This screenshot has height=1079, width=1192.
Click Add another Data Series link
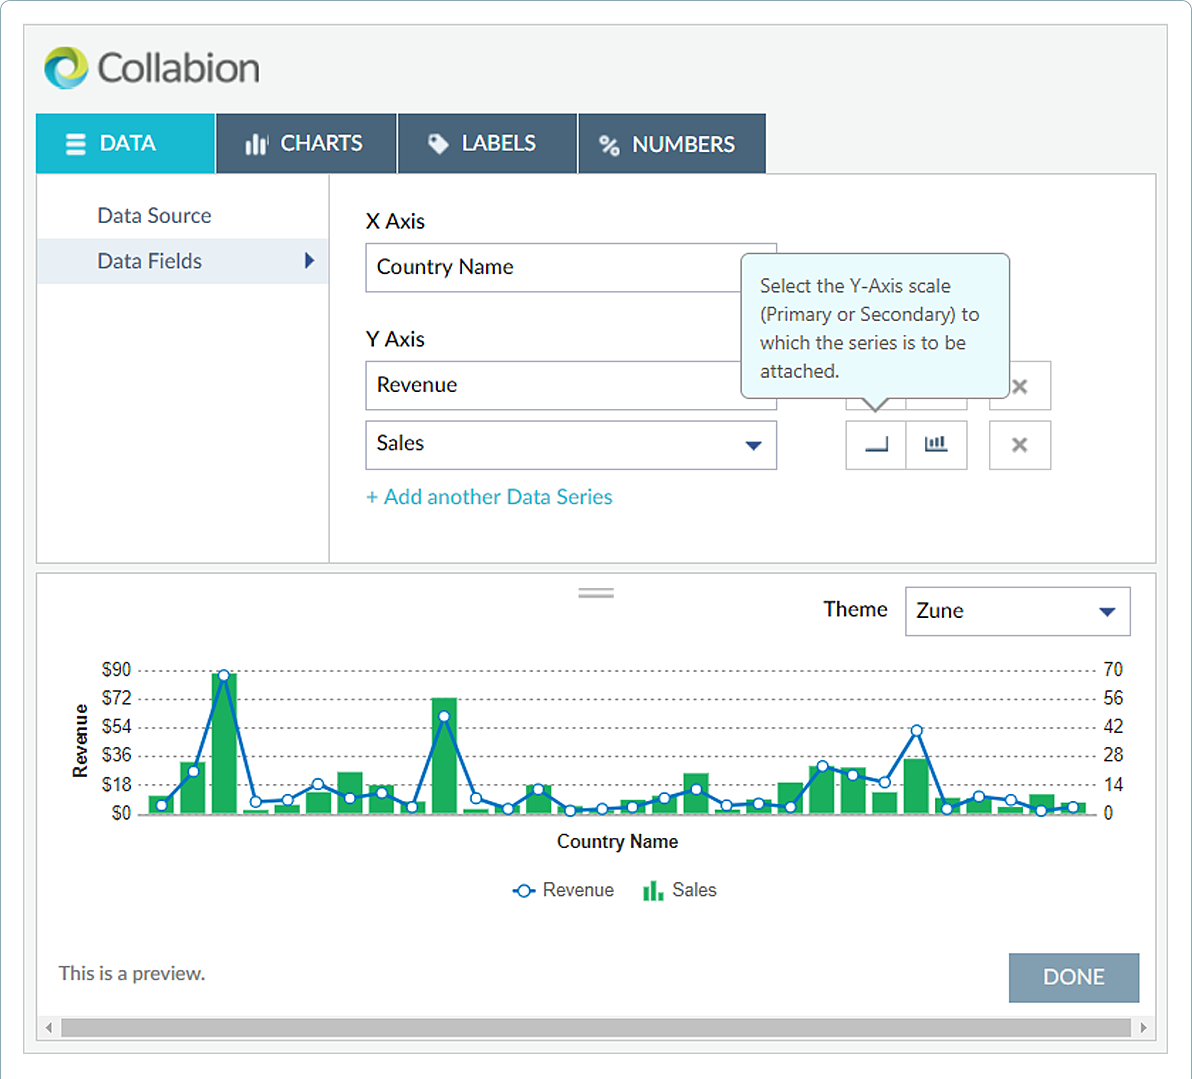pyautogui.click(x=489, y=497)
